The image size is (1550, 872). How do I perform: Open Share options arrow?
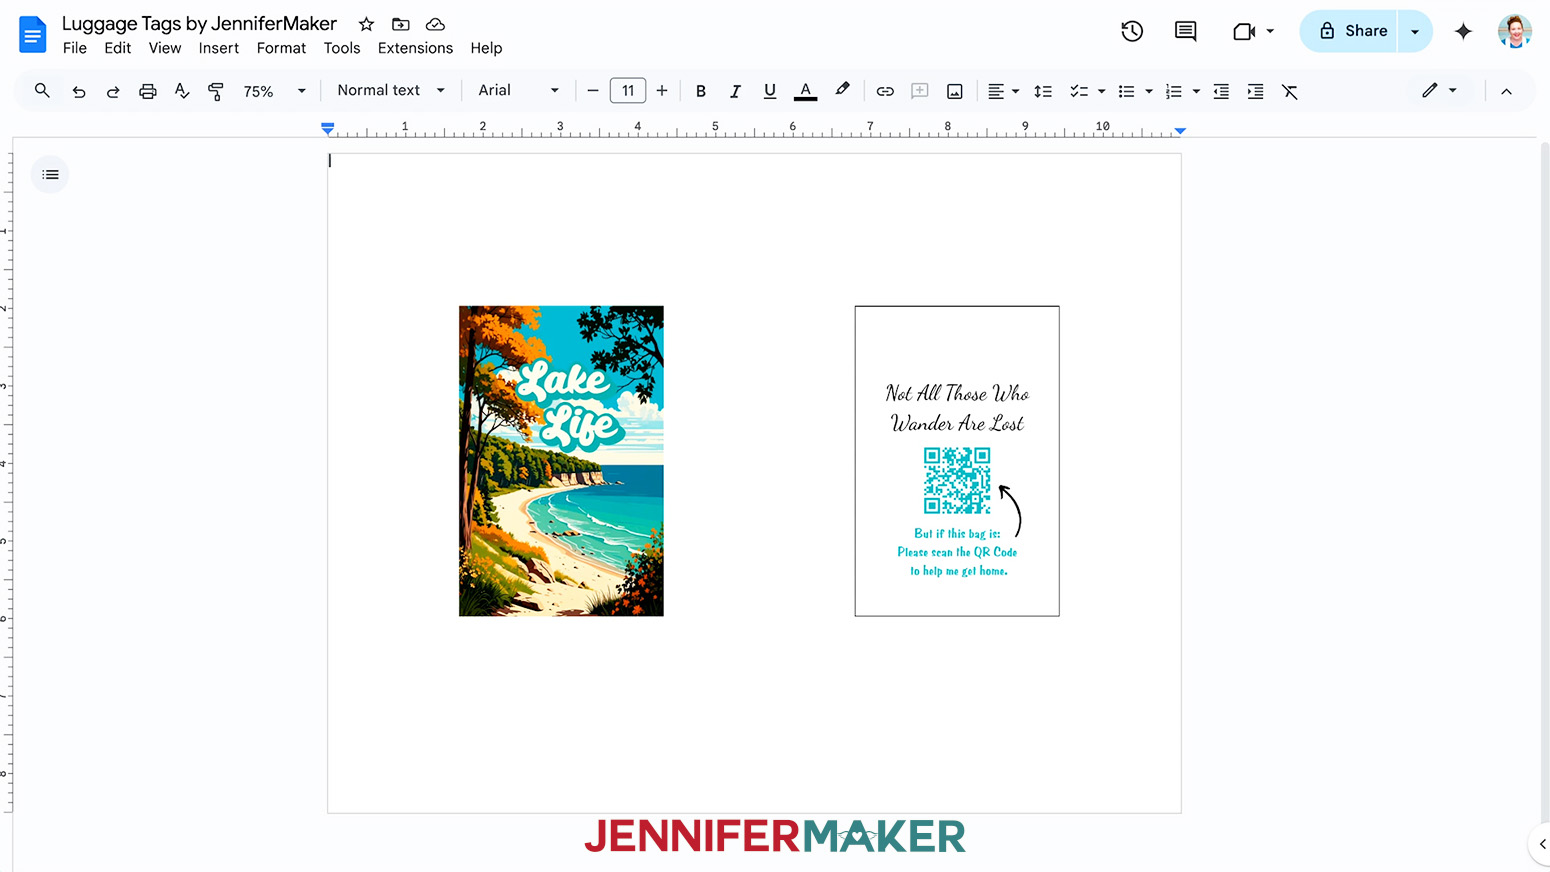(1415, 31)
